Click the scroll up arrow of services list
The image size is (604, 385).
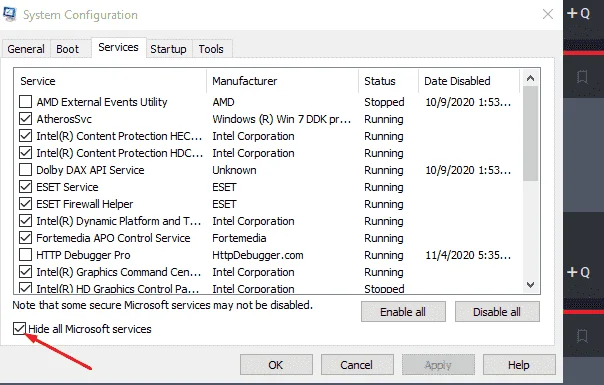tap(530, 78)
